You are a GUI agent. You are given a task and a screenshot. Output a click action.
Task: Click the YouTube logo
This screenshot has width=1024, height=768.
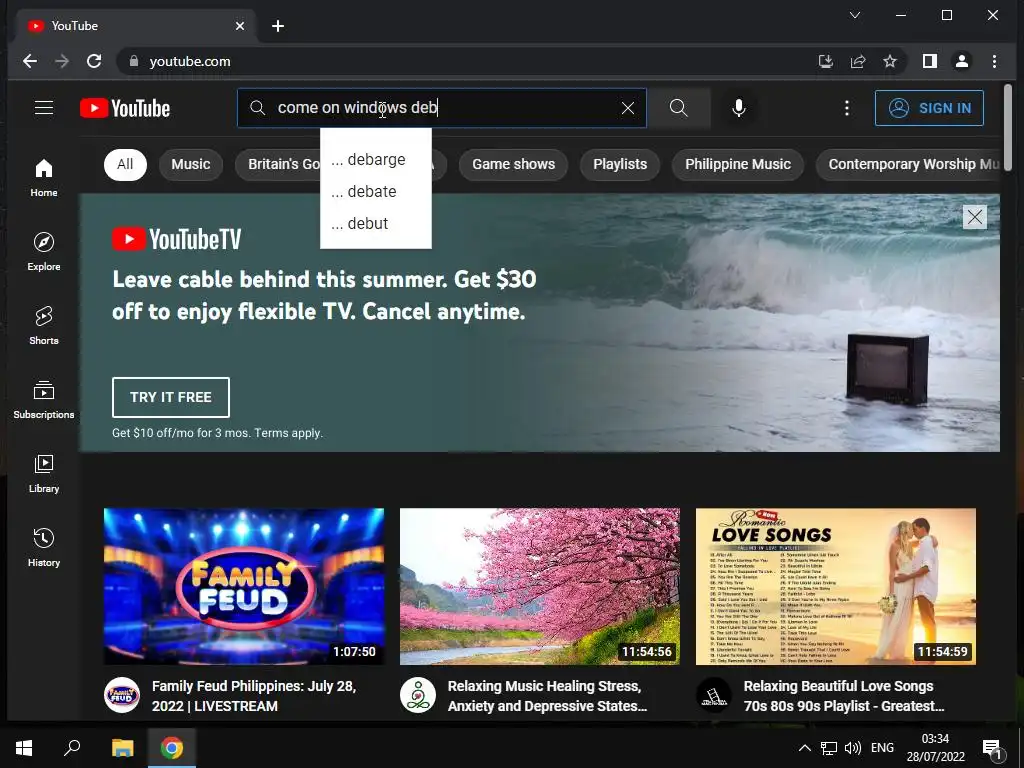coord(125,108)
